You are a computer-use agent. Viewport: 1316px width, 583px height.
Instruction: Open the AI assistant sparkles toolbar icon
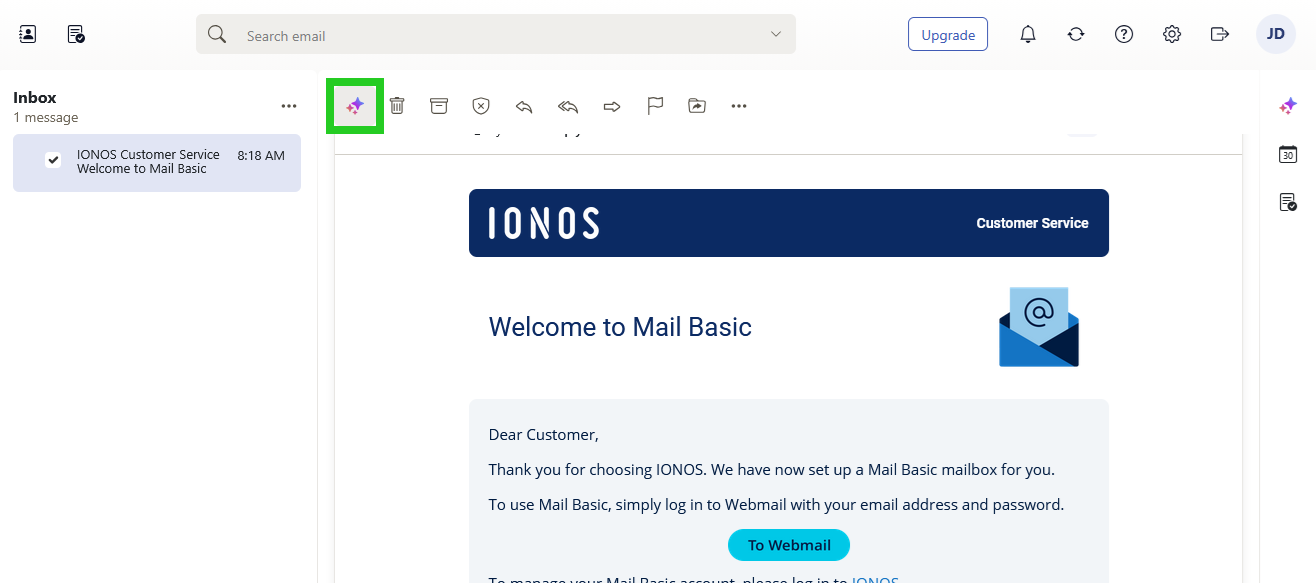click(354, 105)
